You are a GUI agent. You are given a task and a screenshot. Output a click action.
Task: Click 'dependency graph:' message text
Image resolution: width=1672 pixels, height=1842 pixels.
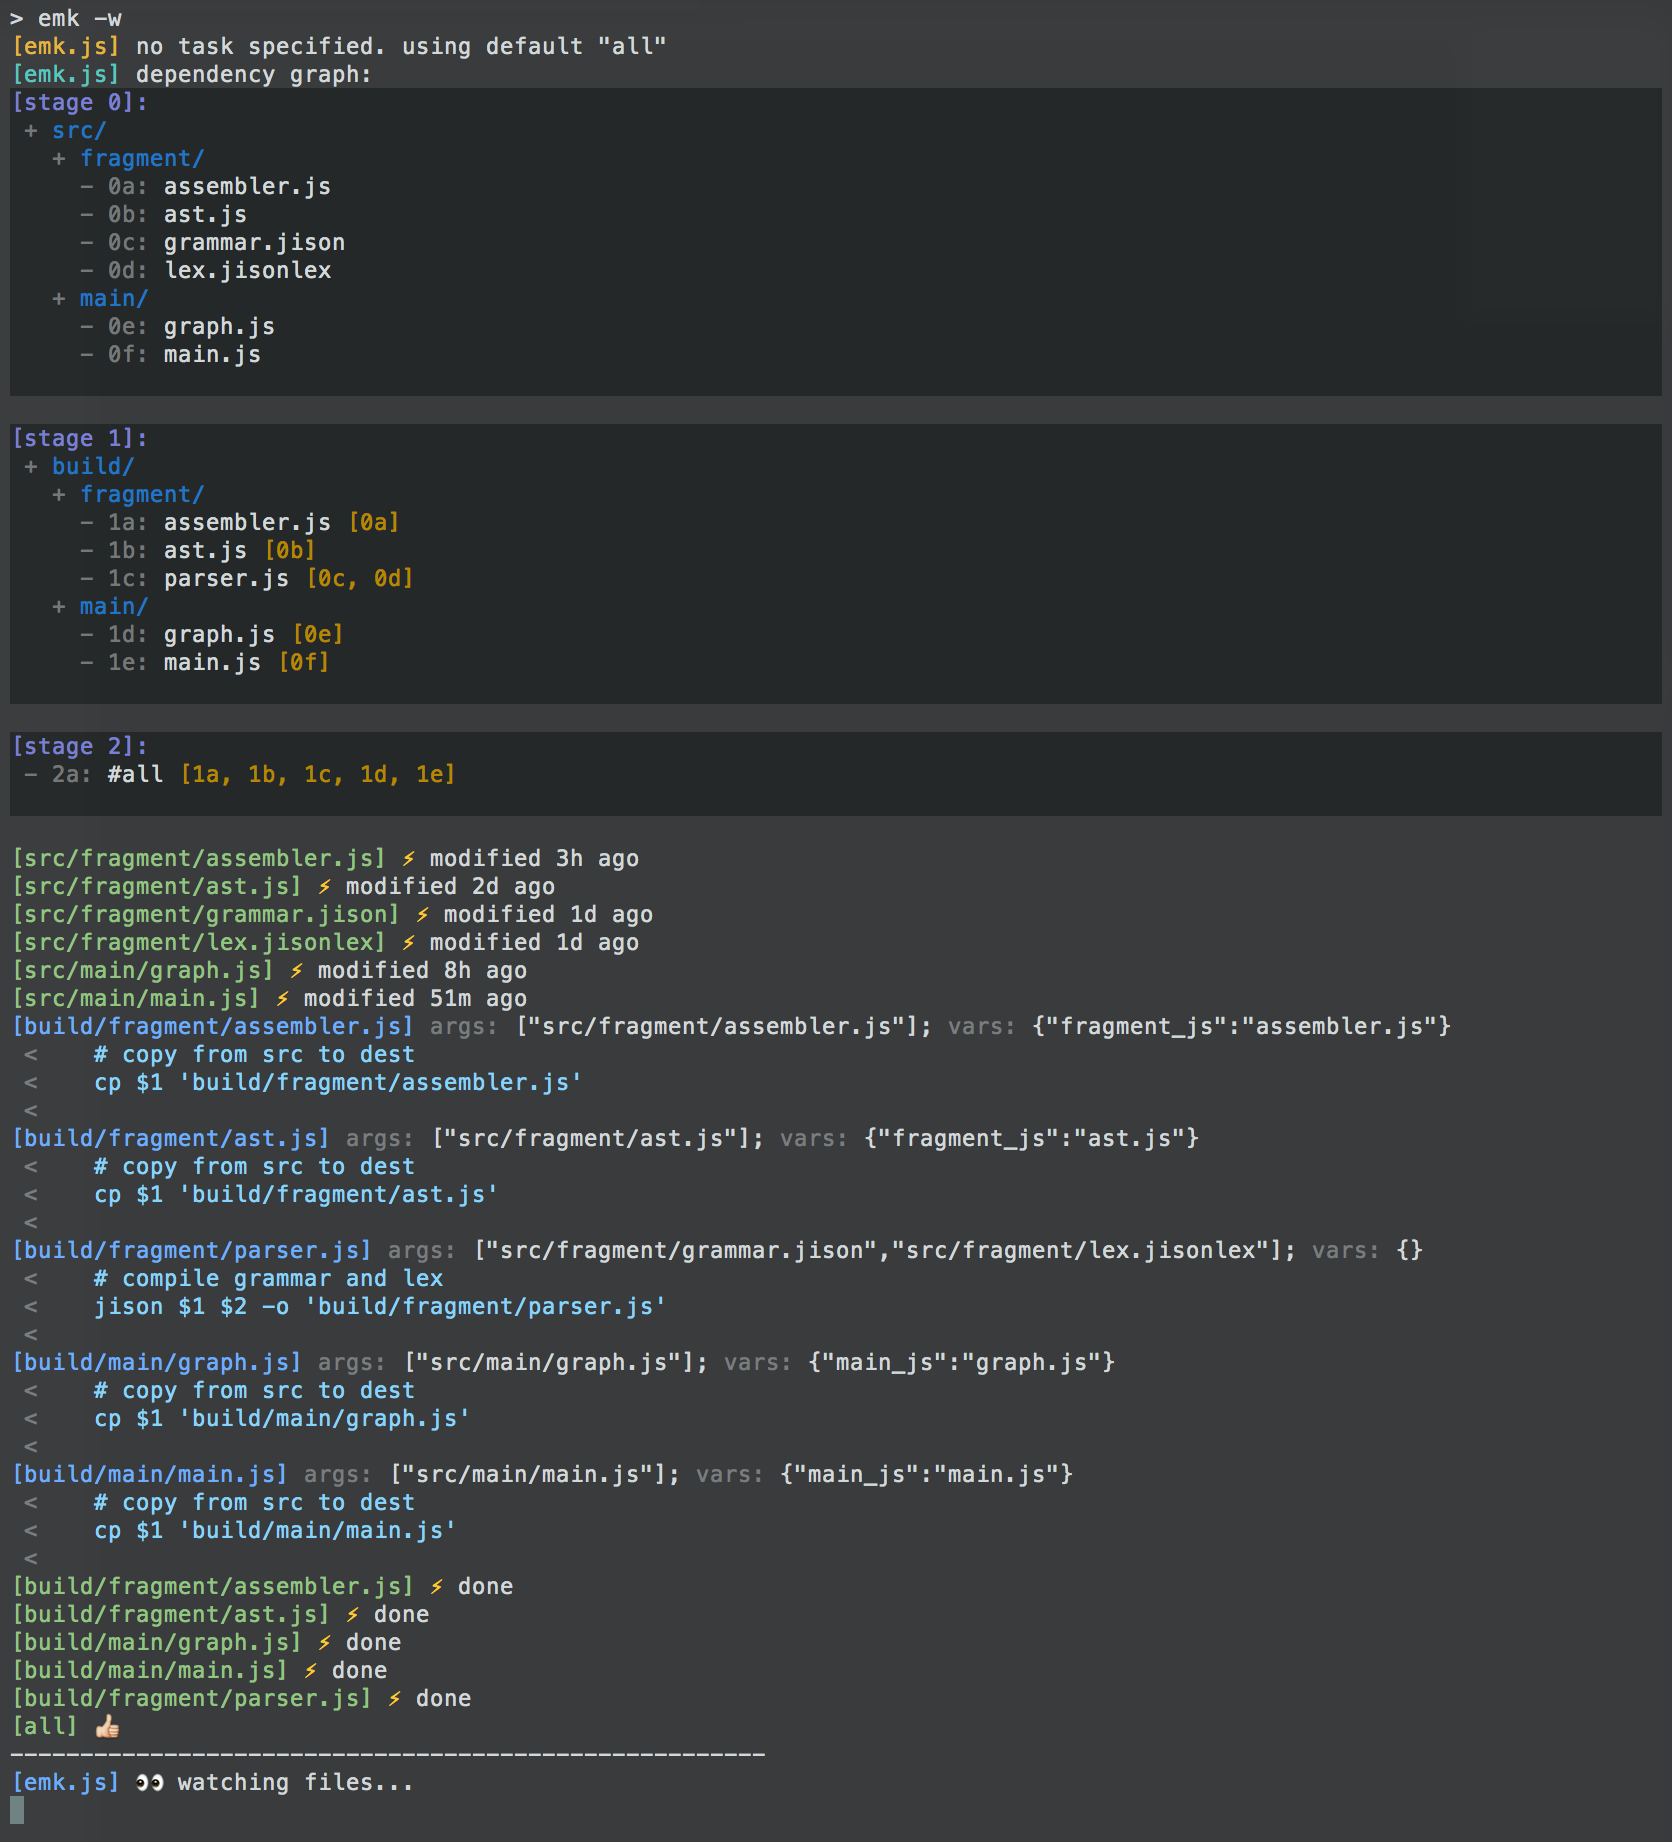pos(254,75)
